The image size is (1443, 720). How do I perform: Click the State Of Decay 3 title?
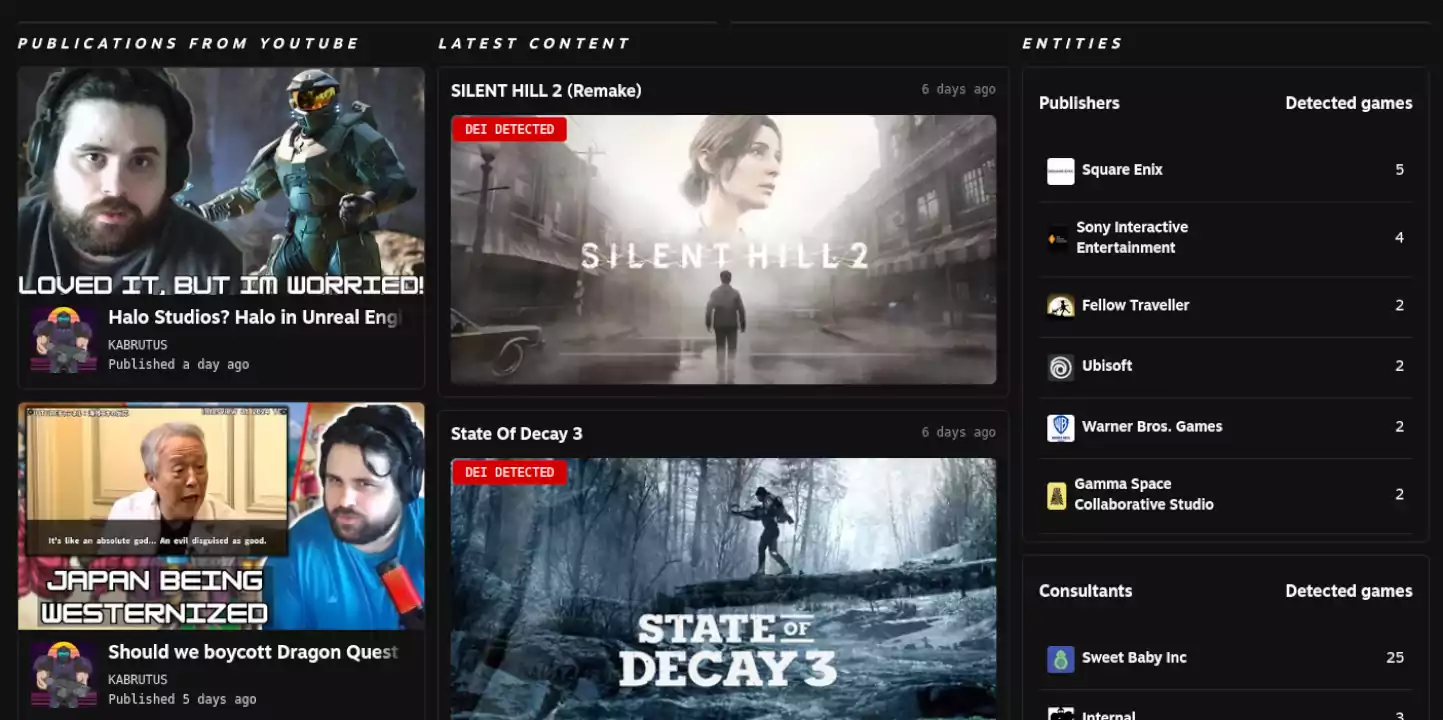[x=516, y=434]
